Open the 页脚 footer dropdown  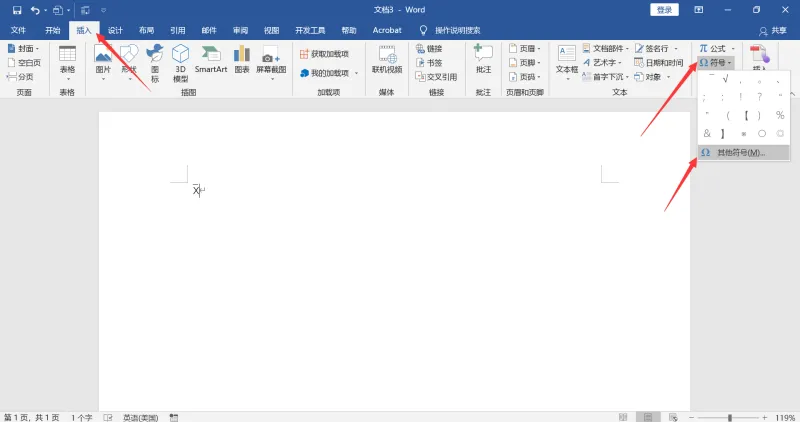524,63
